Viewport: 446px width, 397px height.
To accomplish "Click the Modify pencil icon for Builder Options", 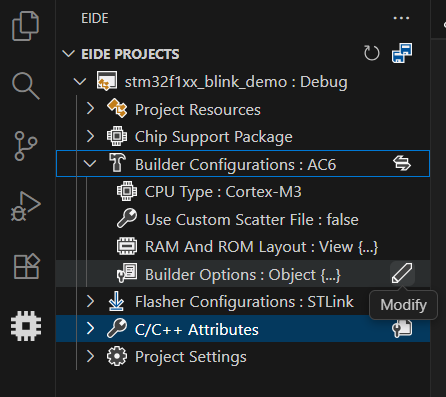I will point(402,273).
